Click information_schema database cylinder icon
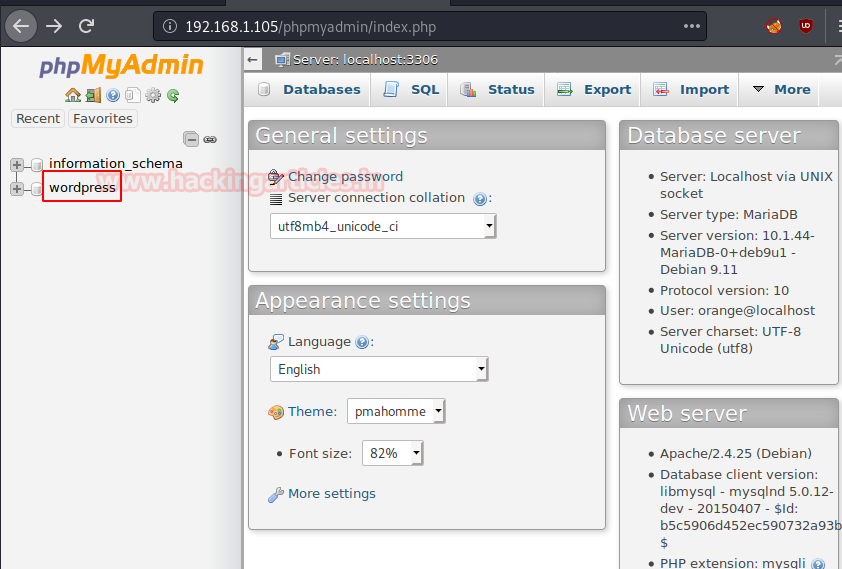842x569 pixels. (x=37, y=164)
